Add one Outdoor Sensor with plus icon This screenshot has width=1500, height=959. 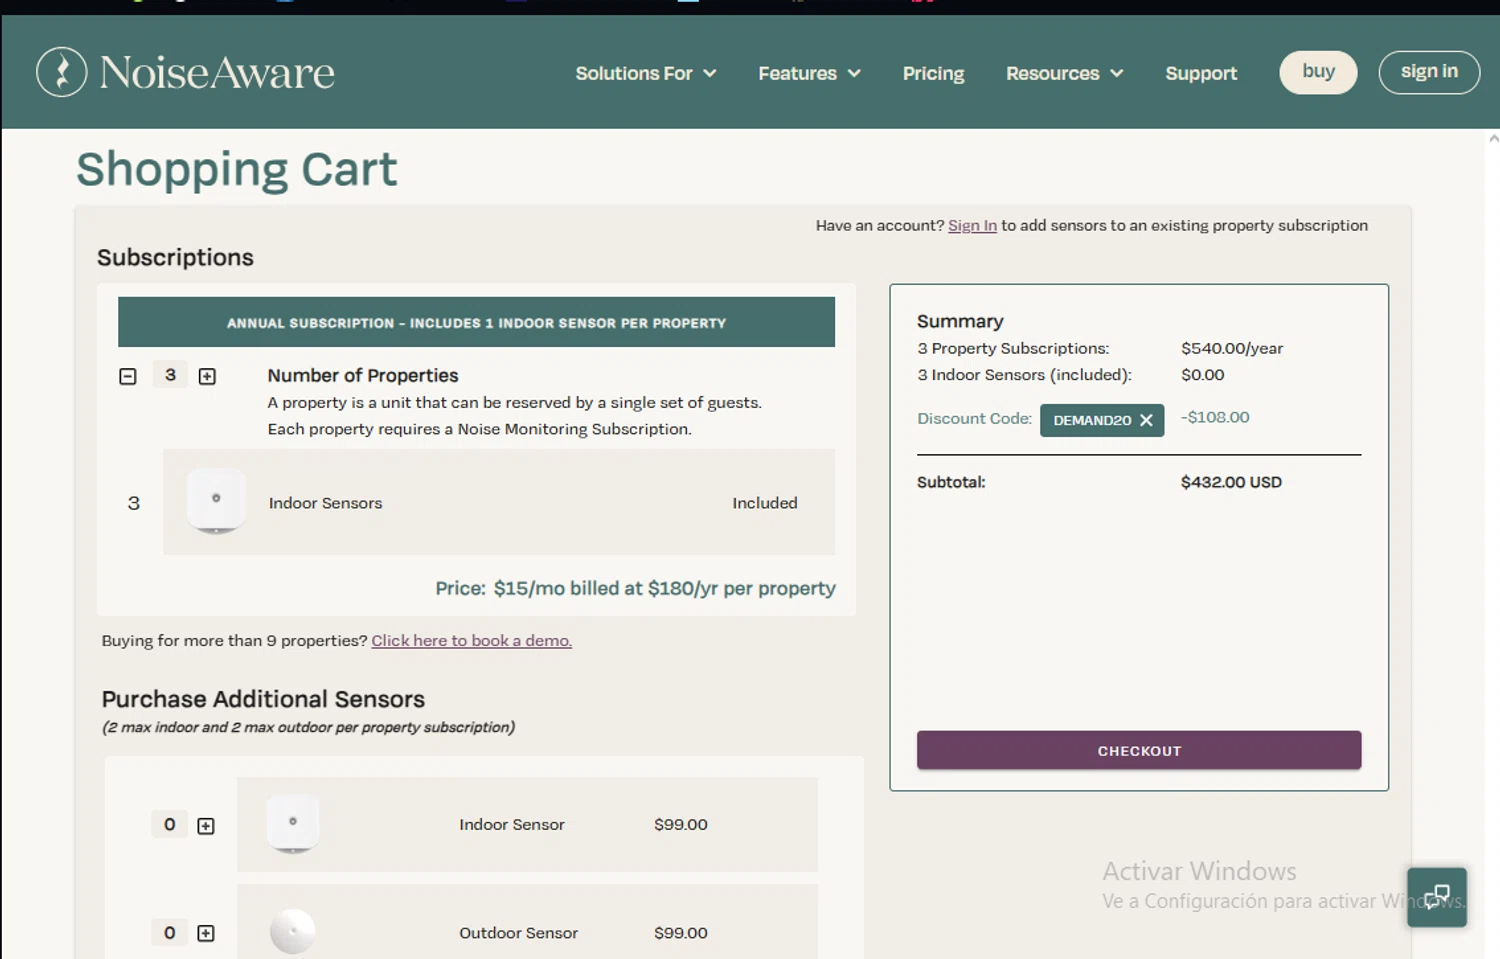click(206, 933)
